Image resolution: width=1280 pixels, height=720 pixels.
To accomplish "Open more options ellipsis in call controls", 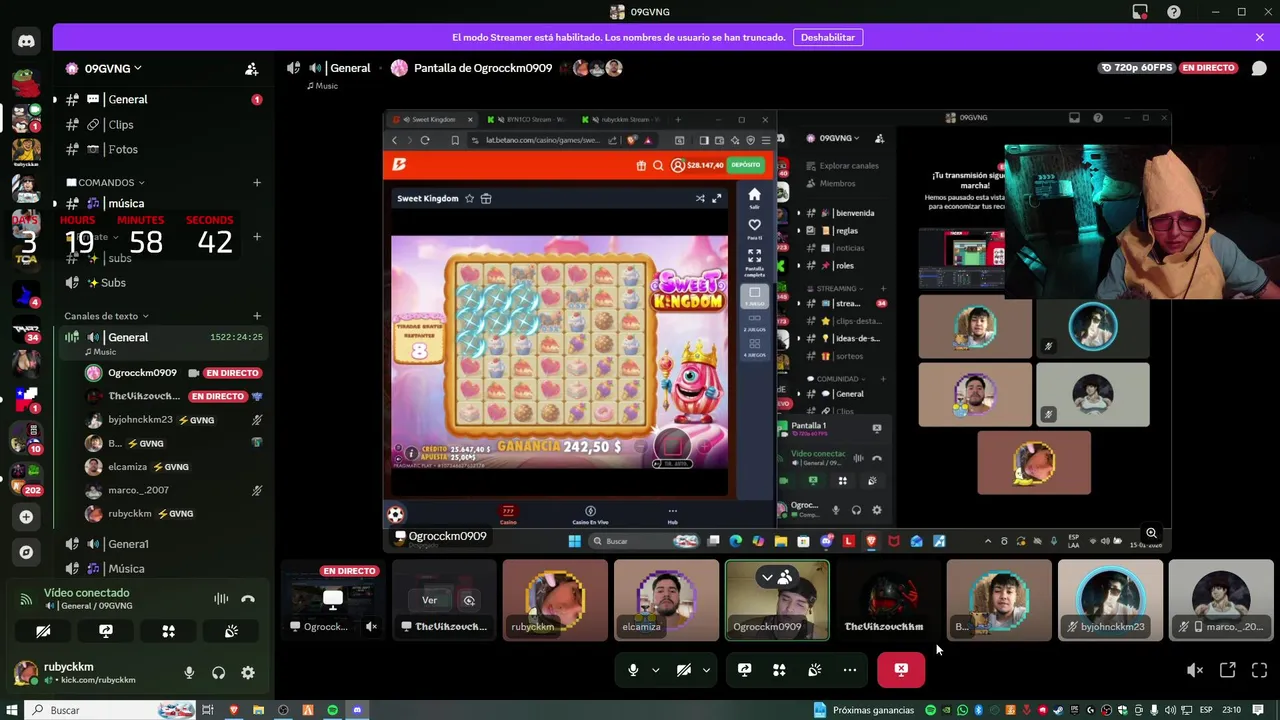I will coord(850,670).
